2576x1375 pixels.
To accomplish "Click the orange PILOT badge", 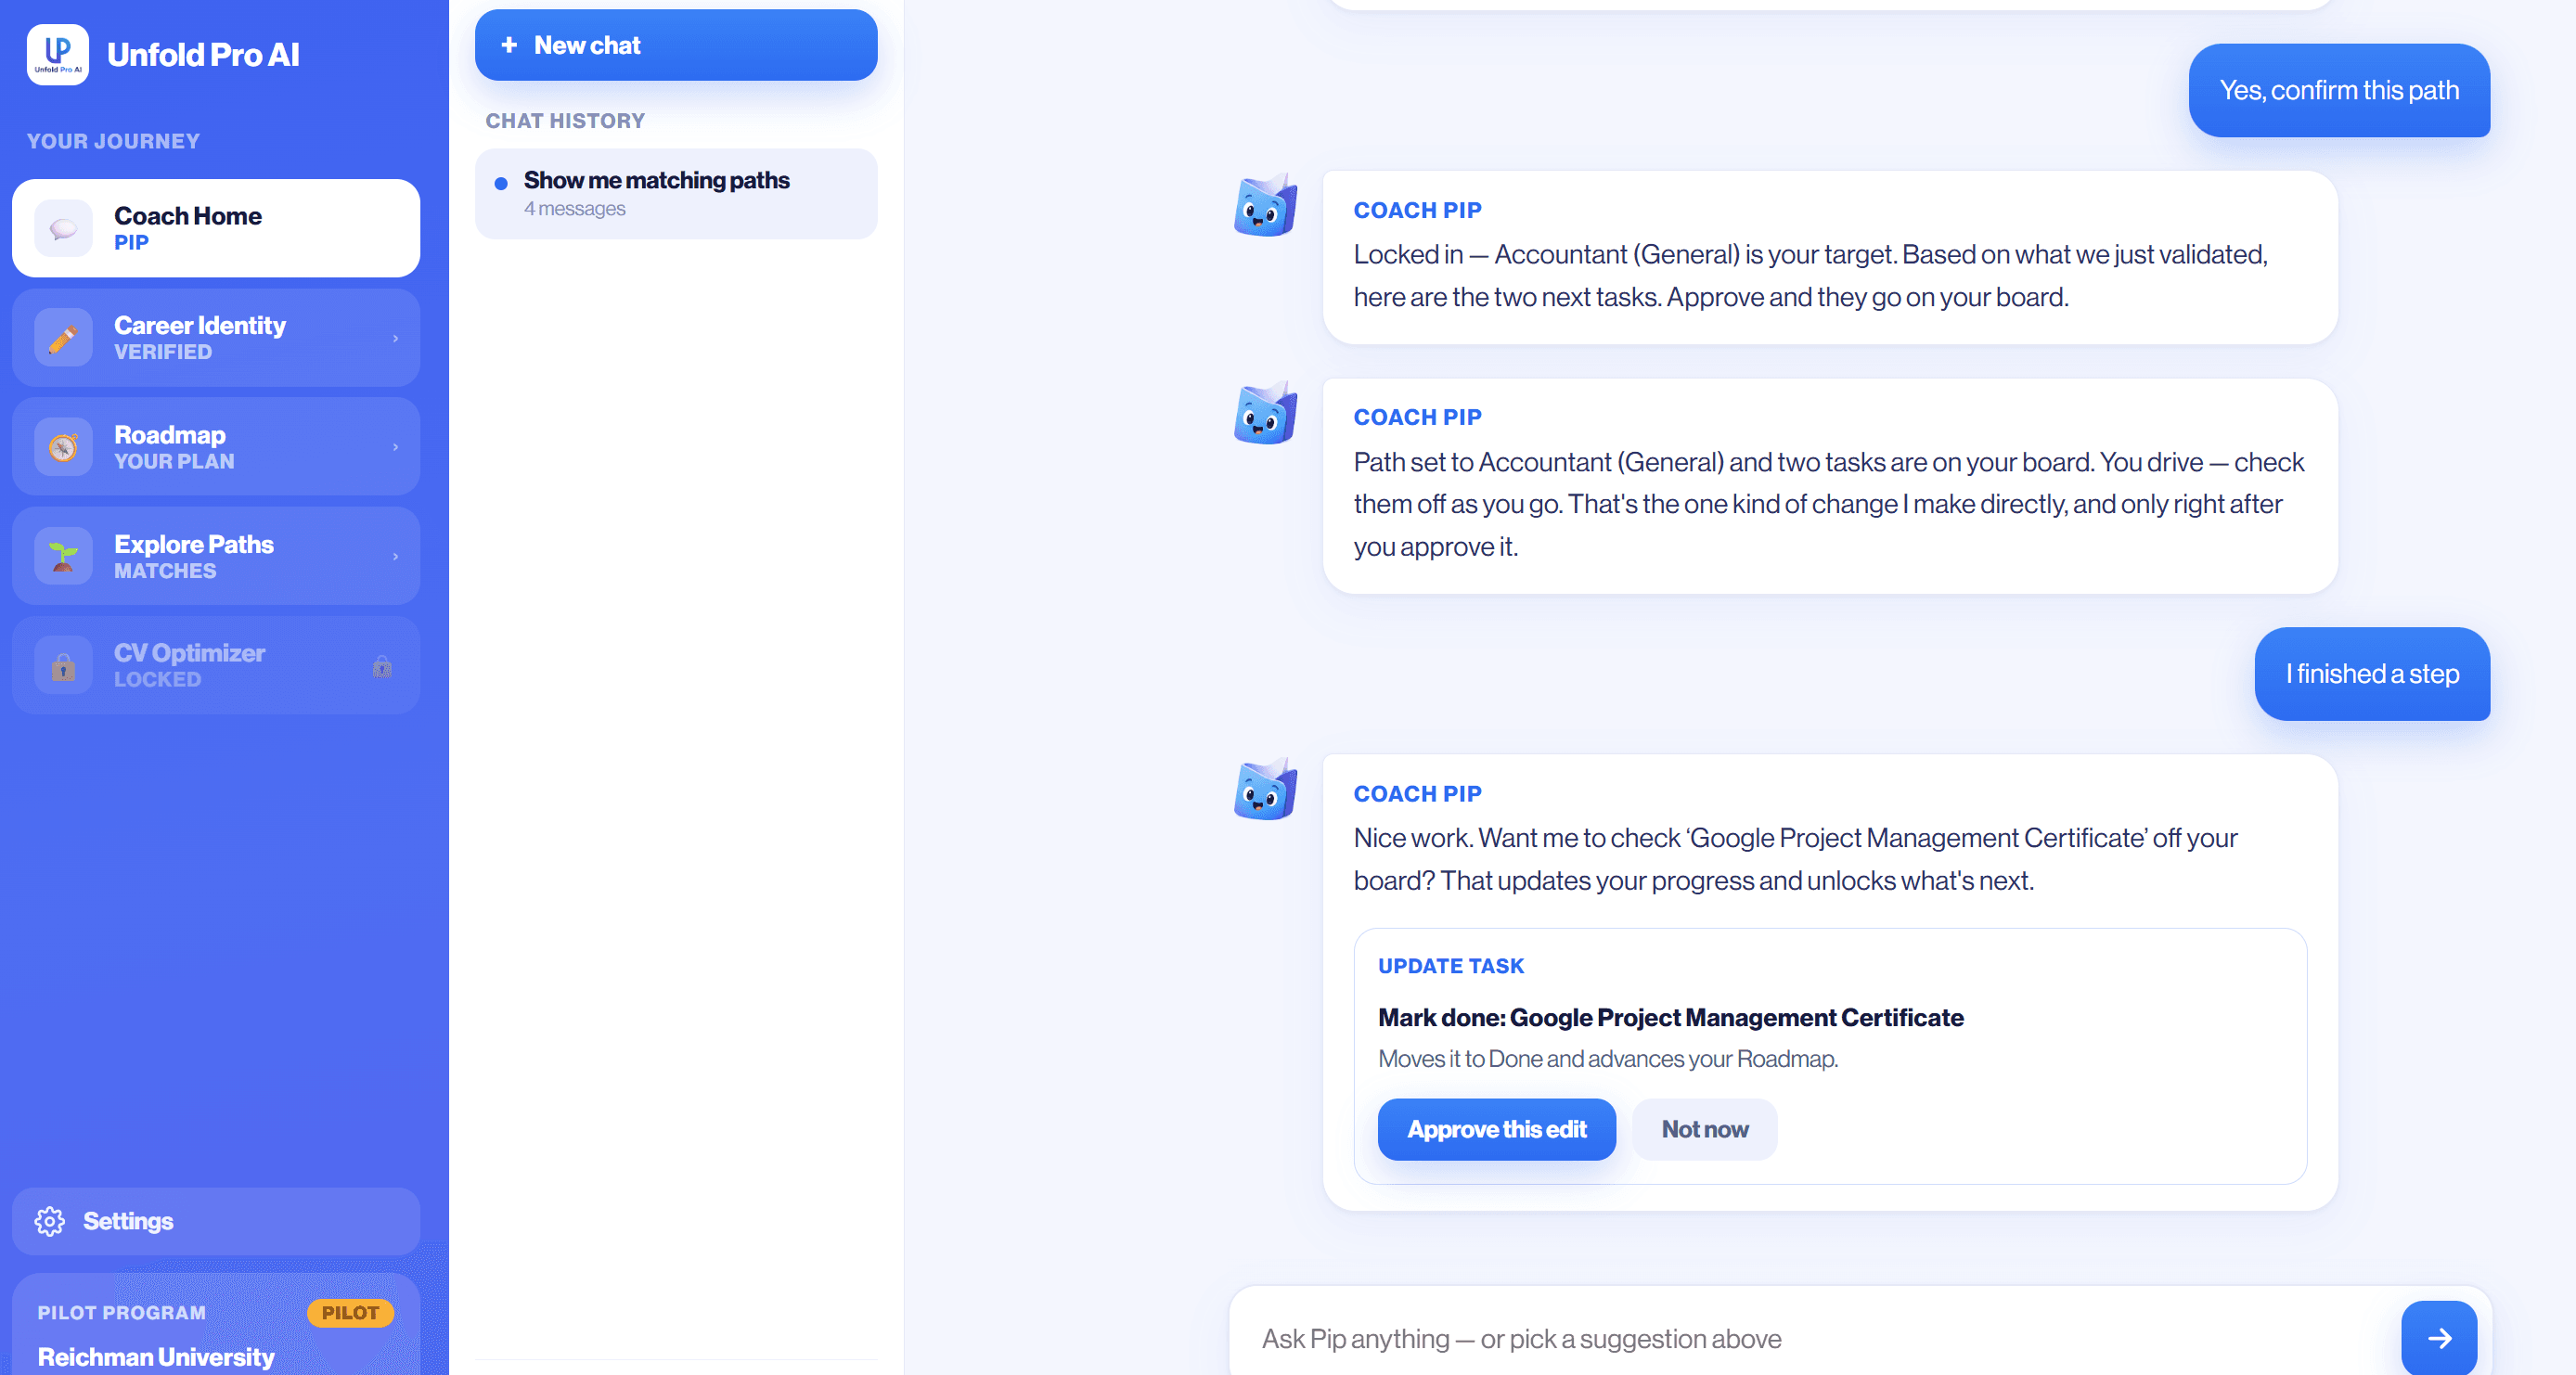I will click(350, 1313).
